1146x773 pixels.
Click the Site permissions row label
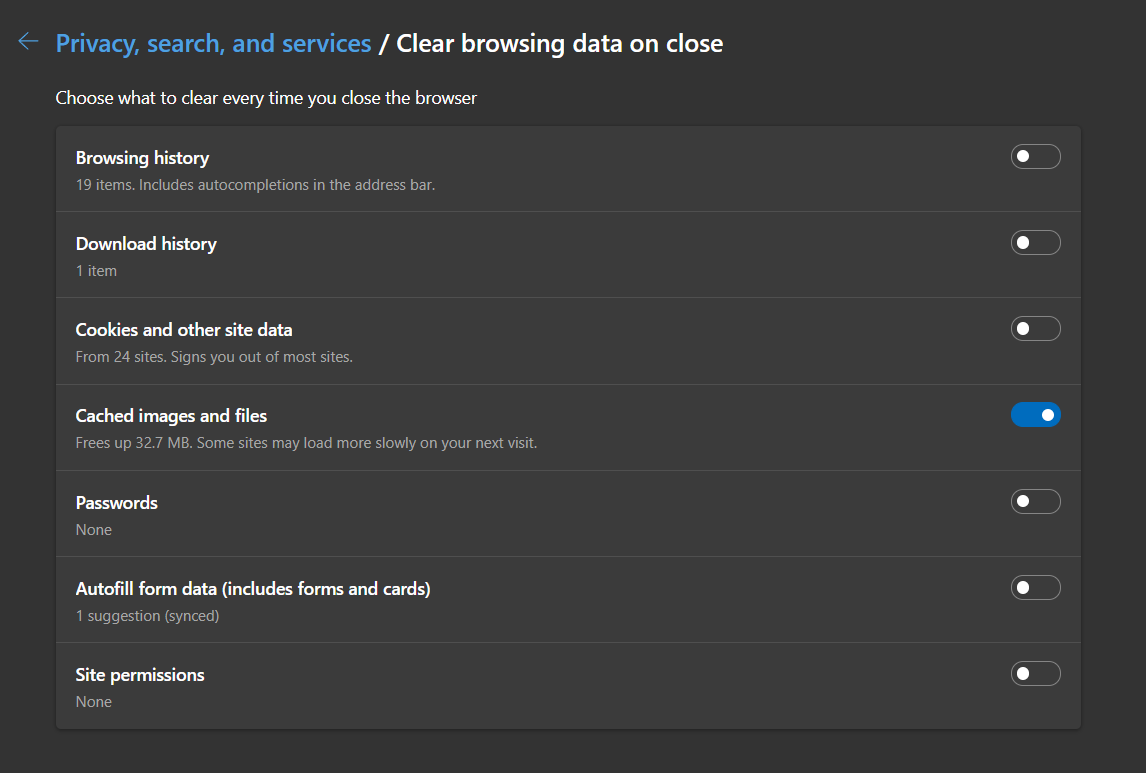tap(140, 675)
